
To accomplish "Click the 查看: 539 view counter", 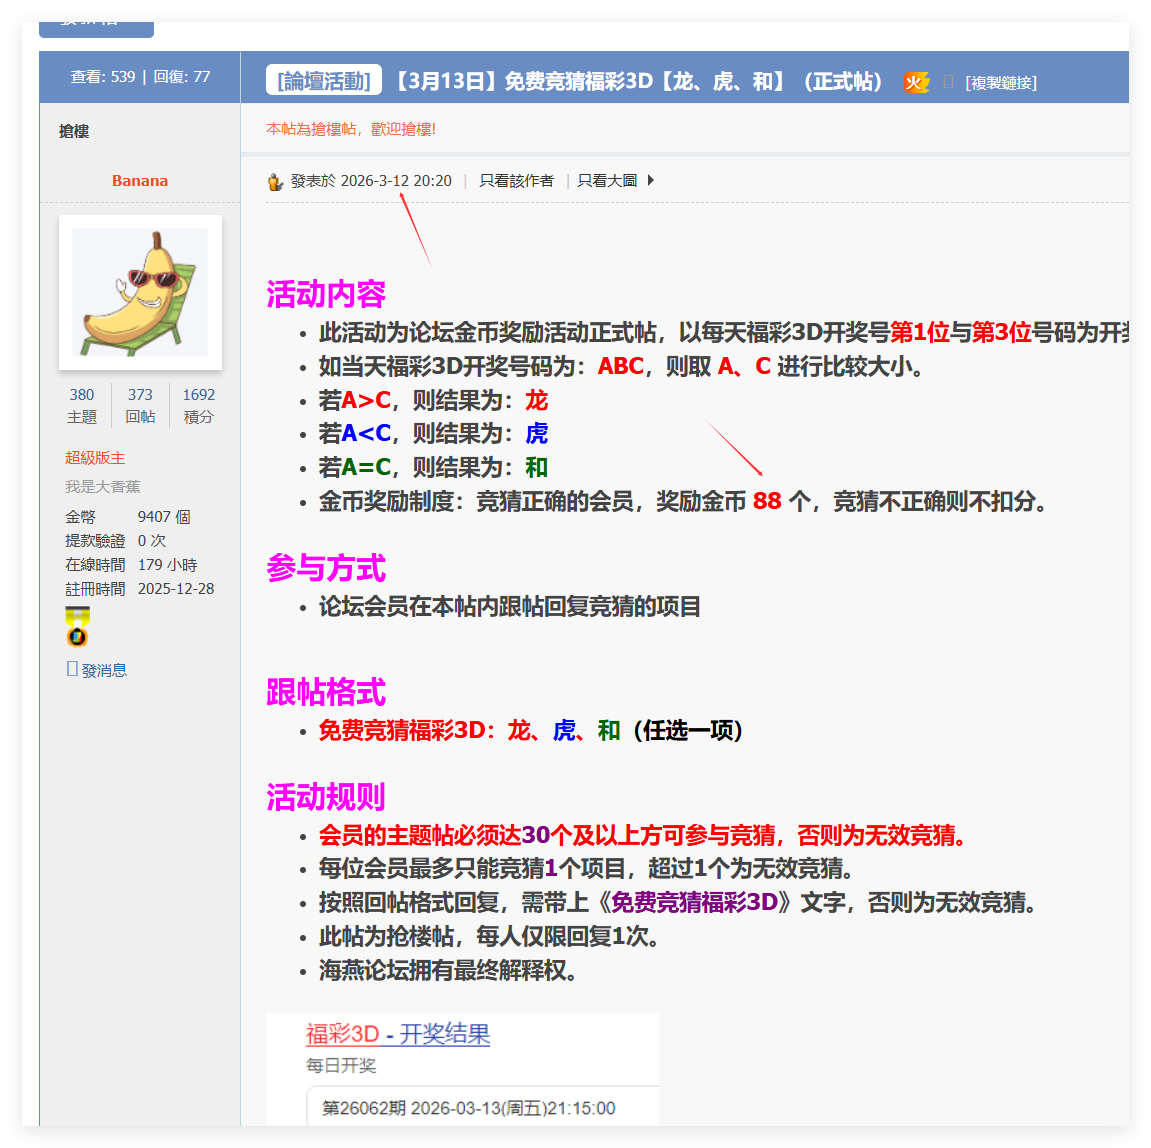I will (x=104, y=77).
